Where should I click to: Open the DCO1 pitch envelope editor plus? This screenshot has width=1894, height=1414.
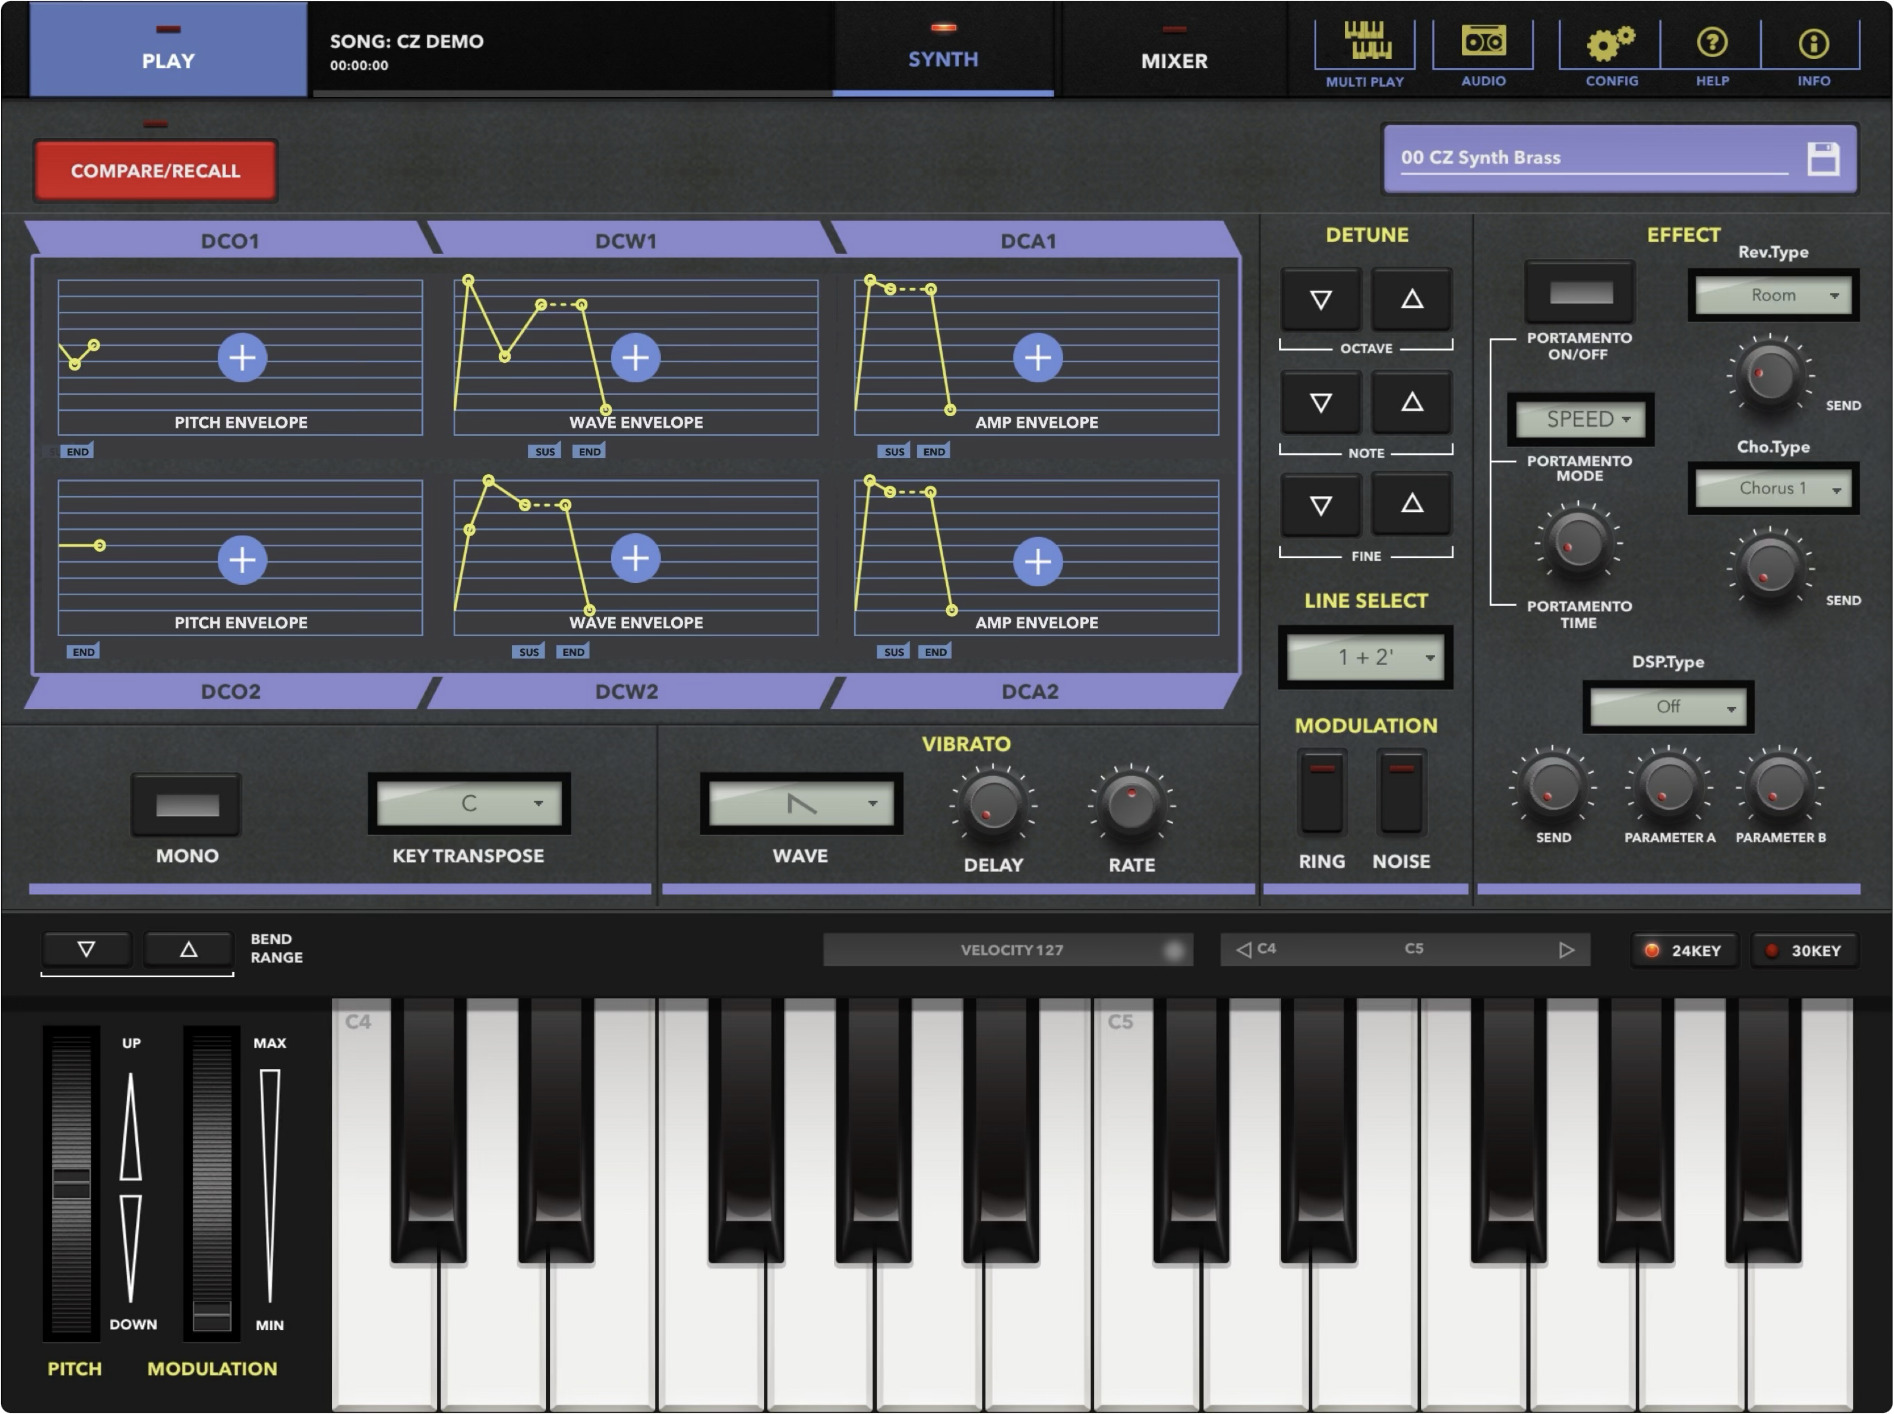tap(242, 357)
